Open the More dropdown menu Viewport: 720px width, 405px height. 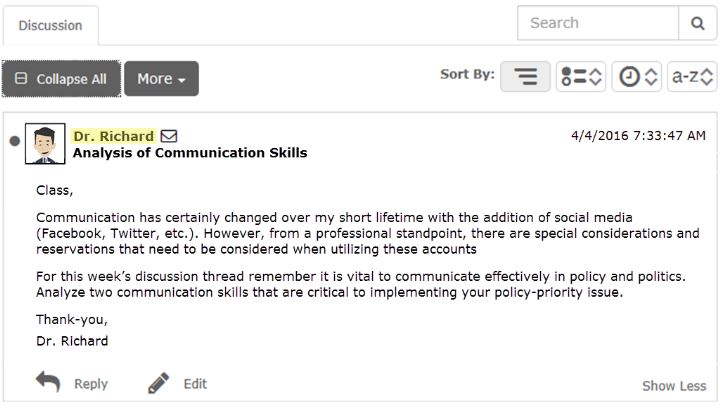click(161, 79)
